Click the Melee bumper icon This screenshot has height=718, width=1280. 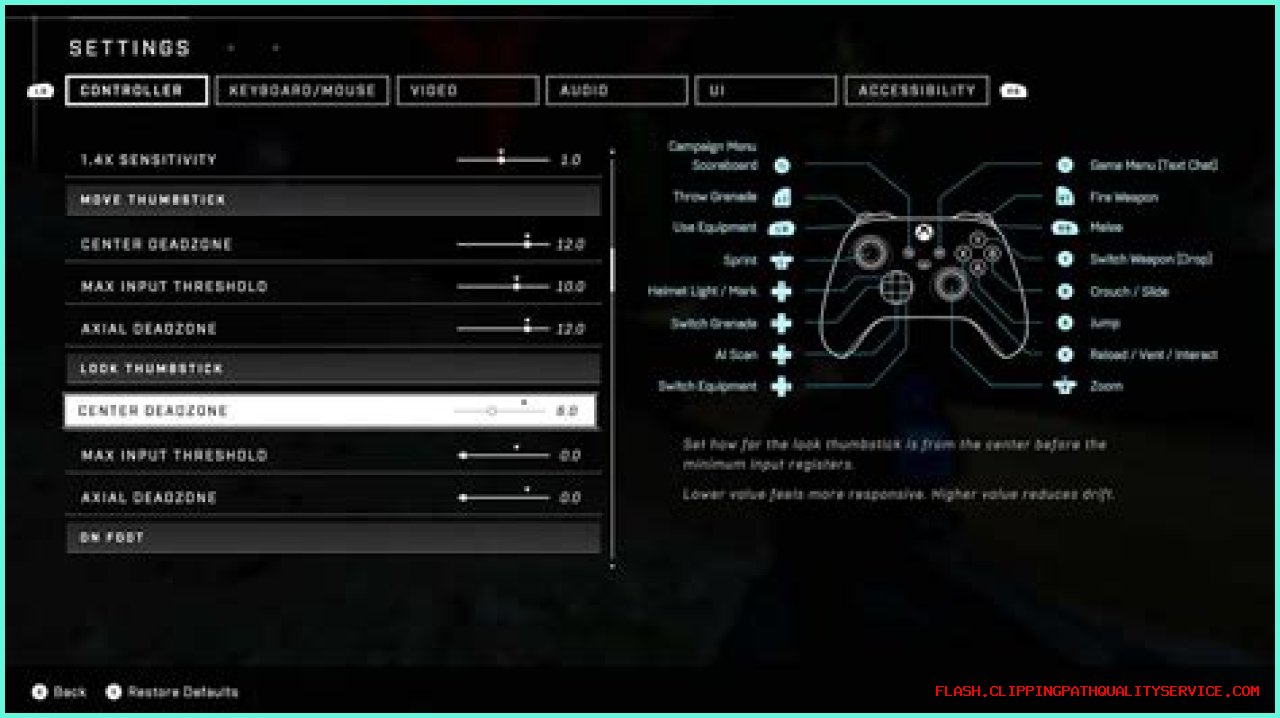click(x=1066, y=228)
